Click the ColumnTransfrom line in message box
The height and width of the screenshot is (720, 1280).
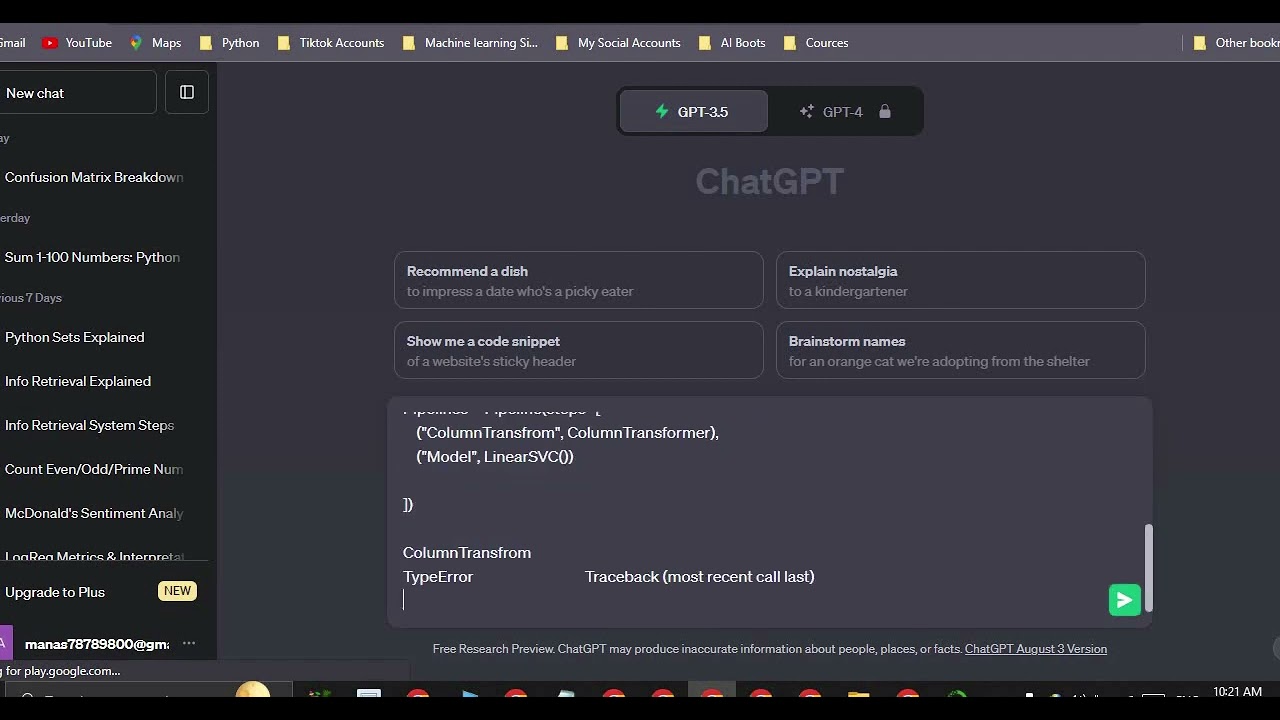pos(467,553)
